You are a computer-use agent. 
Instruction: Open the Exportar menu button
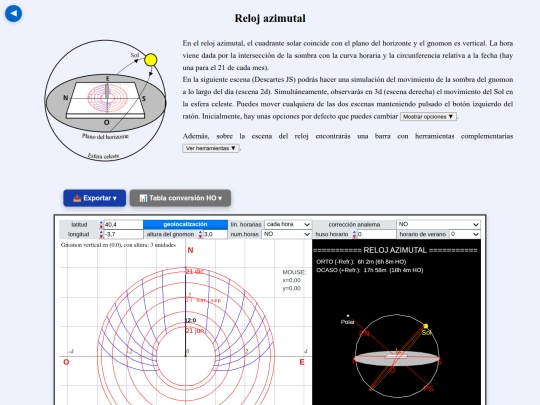94,198
